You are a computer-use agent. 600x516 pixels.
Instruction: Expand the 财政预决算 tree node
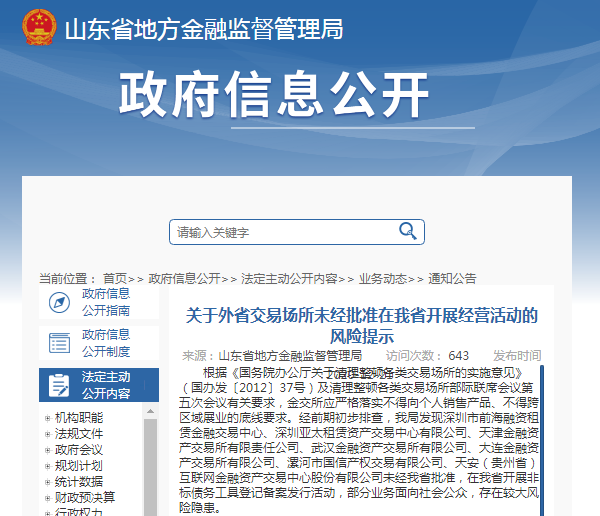[47, 498]
